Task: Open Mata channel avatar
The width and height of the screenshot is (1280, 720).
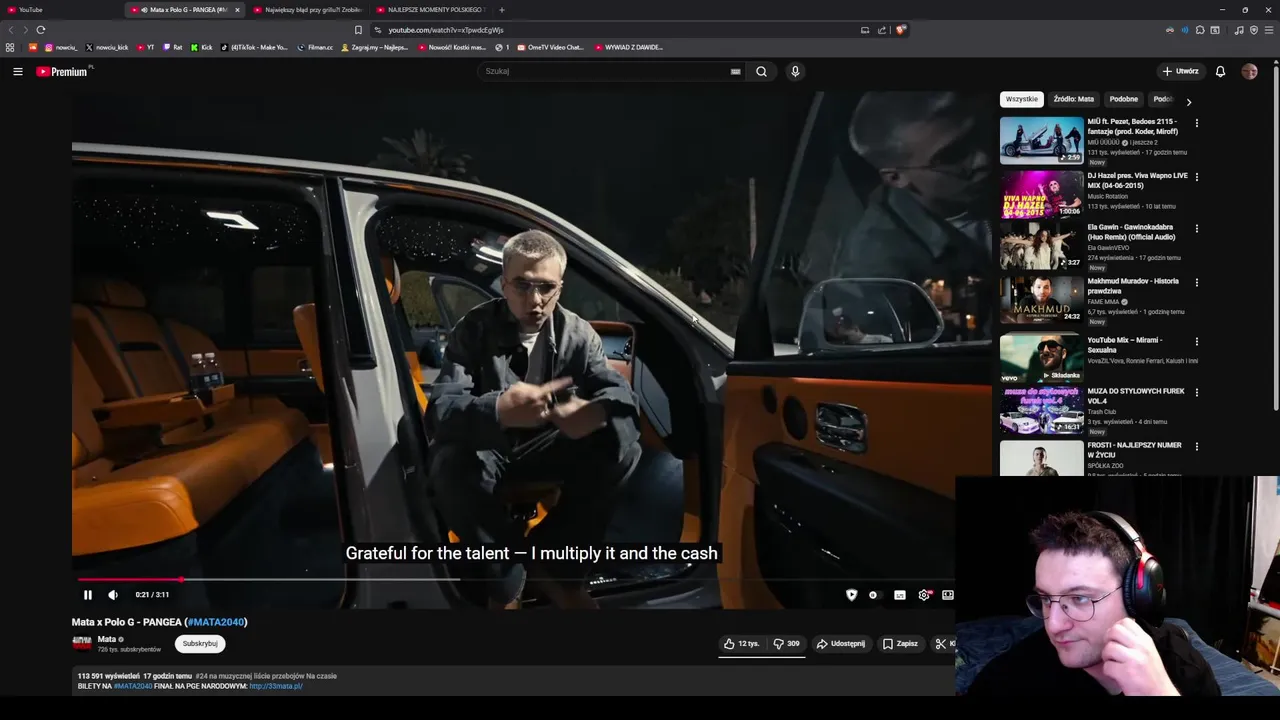Action: click(x=82, y=644)
